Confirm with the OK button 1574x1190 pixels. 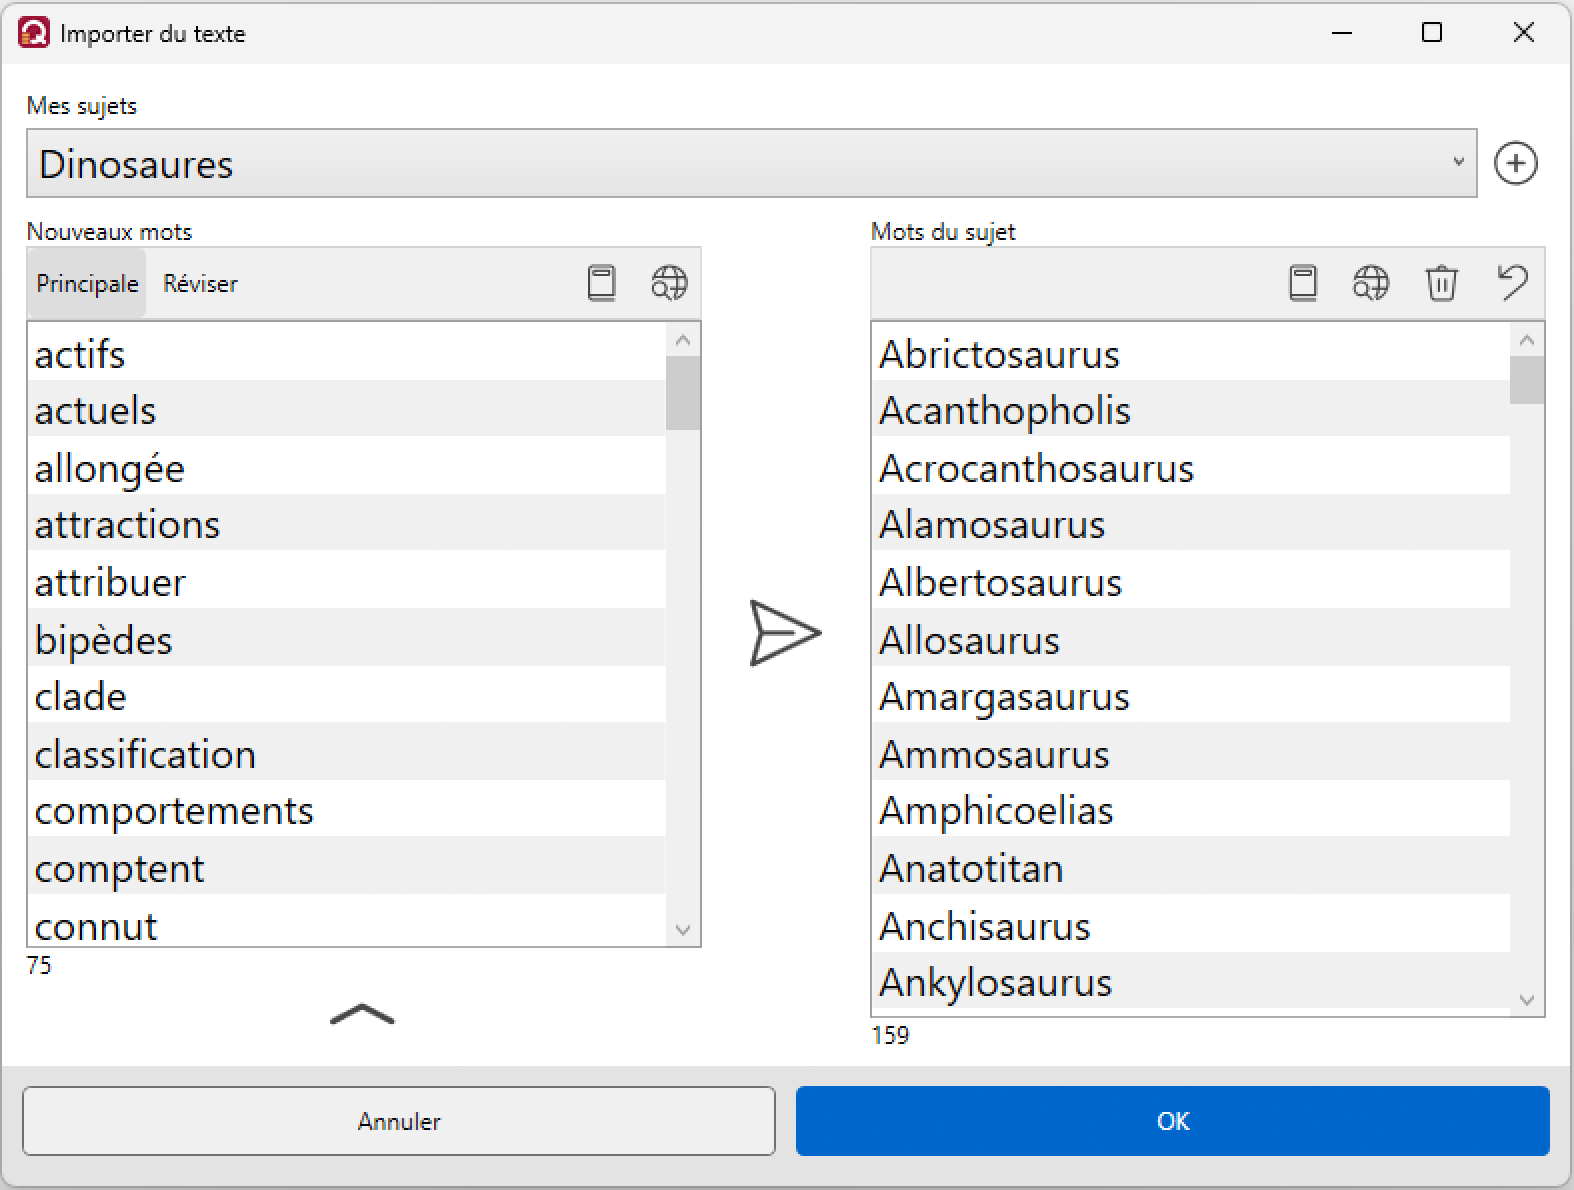(x=1172, y=1121)
